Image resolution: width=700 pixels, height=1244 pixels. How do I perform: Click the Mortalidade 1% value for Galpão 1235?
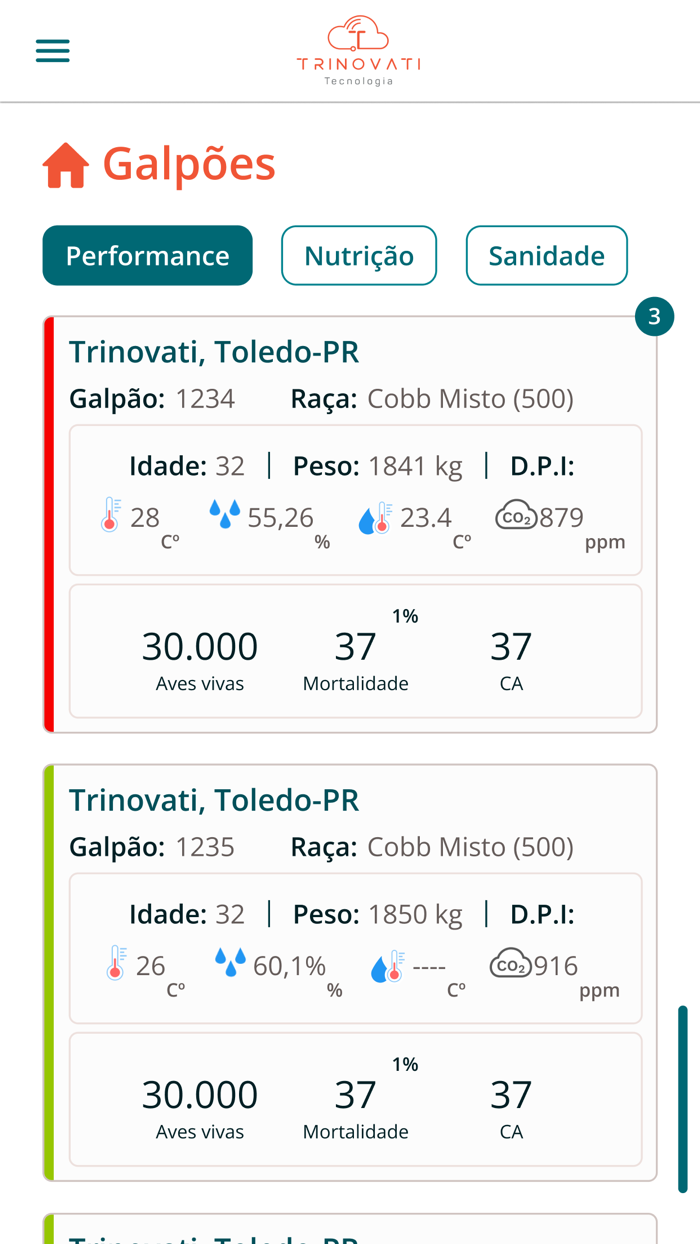point(356,1095)
